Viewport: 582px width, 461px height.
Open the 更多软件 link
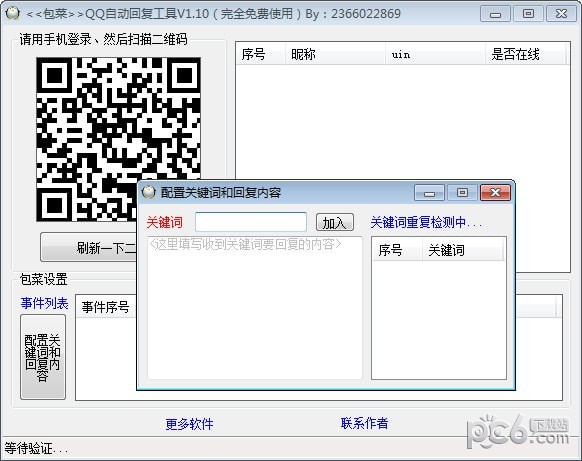189,424
